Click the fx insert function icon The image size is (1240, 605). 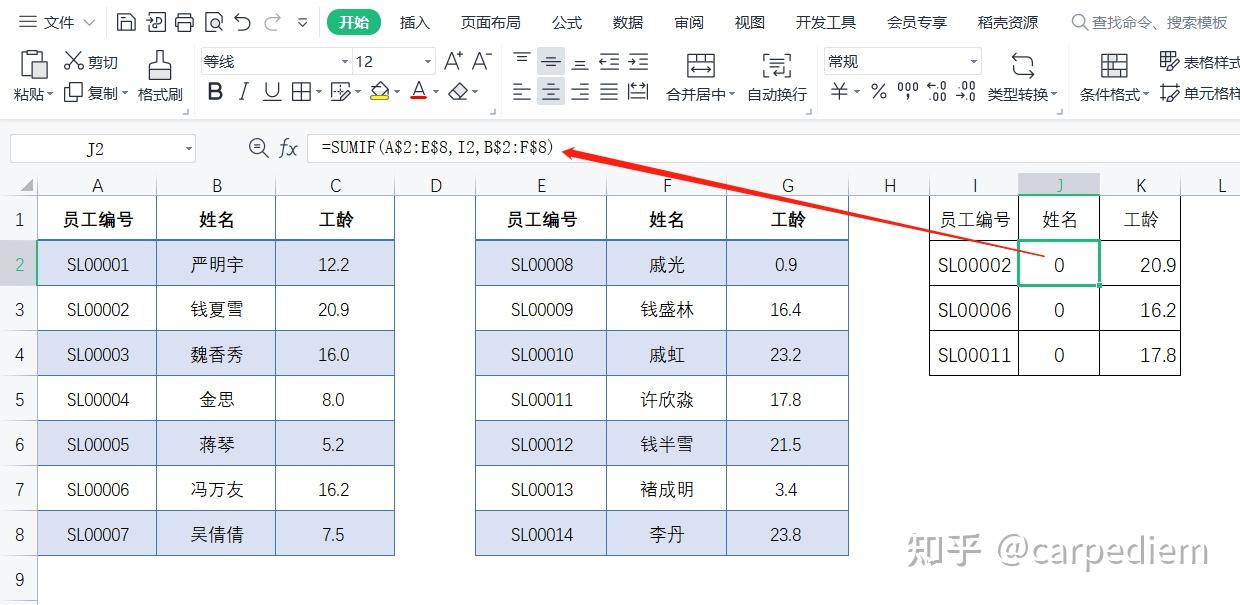pos(288,148)
